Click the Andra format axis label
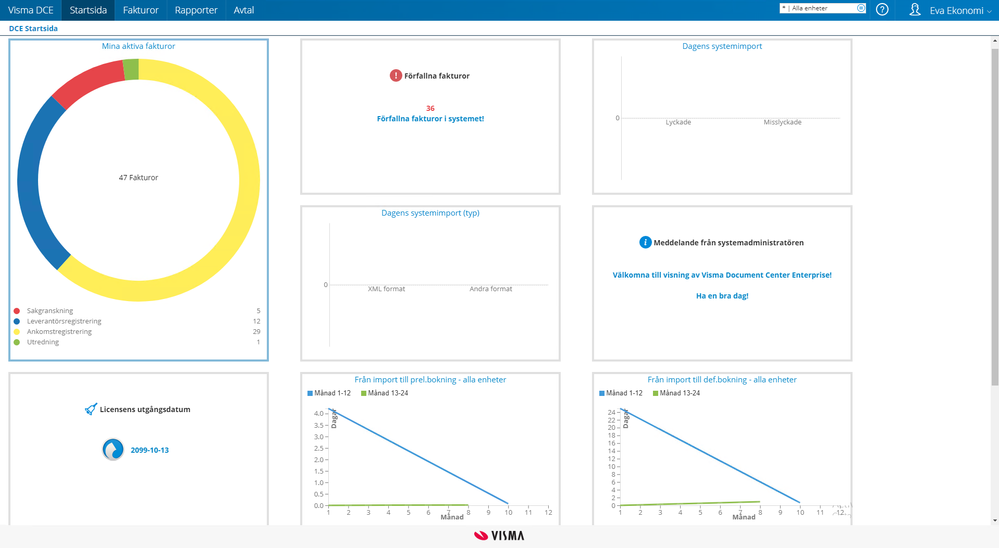The width and height of the screenshot is (999, 548). point(491,289)
